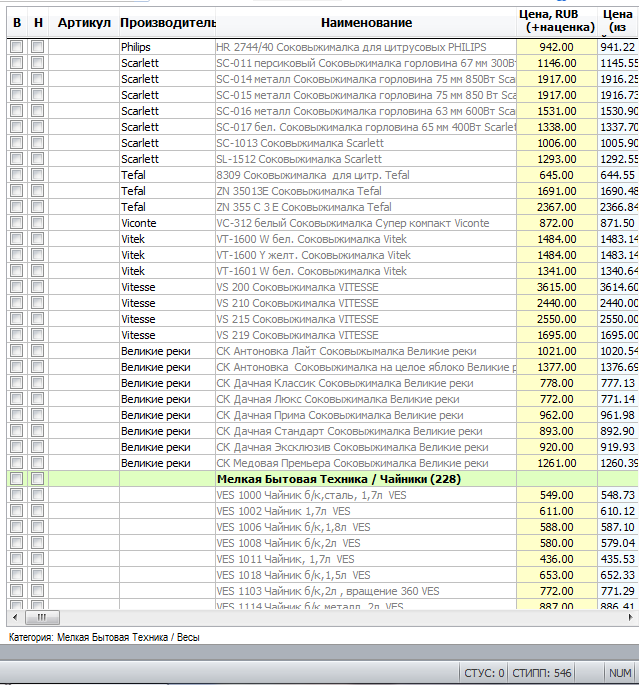The image size is (639, 685).
Task: Click the horizontal scrollbar thumb
Action: coord(42,617)
